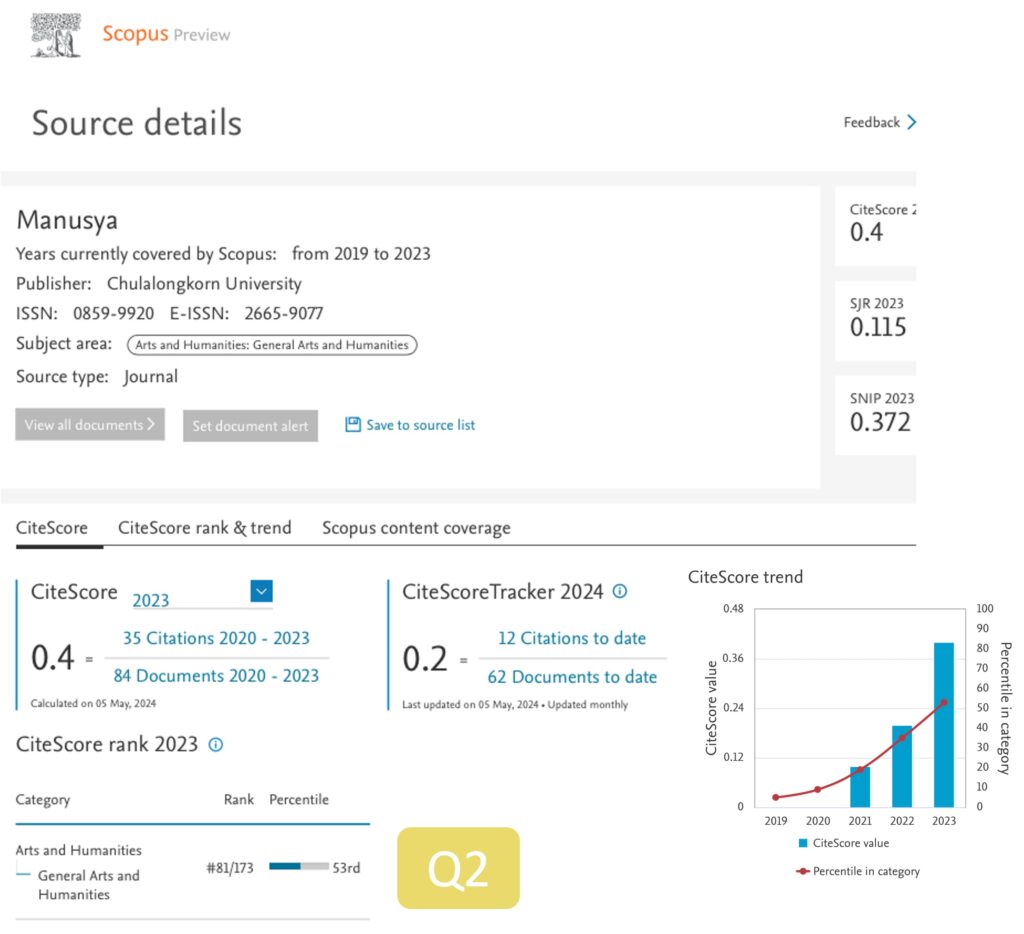This screenshot has width=1024, height=934.
Task: Click the Percentile in category legend marker
Action: (x=803, y=871)
